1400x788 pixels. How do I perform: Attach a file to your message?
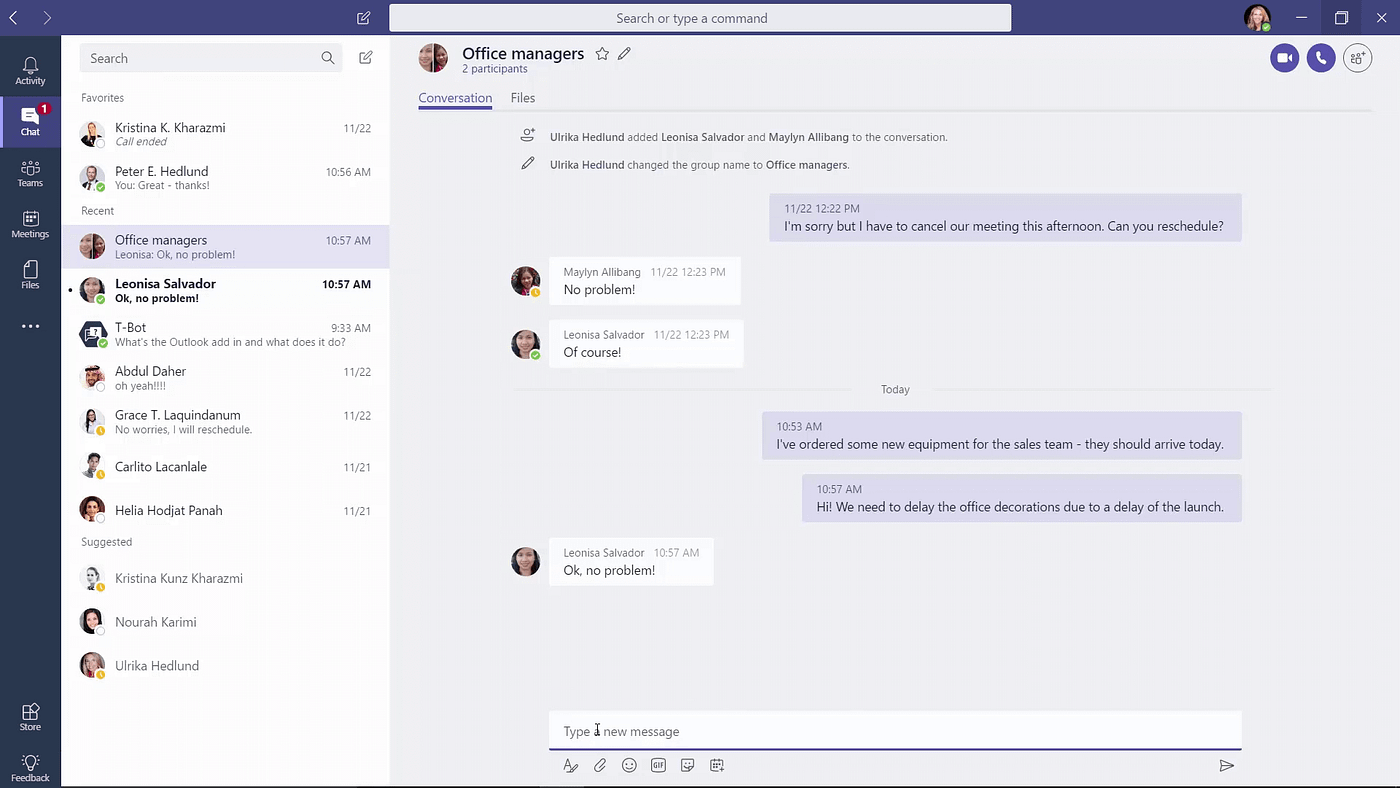[599, 765]
